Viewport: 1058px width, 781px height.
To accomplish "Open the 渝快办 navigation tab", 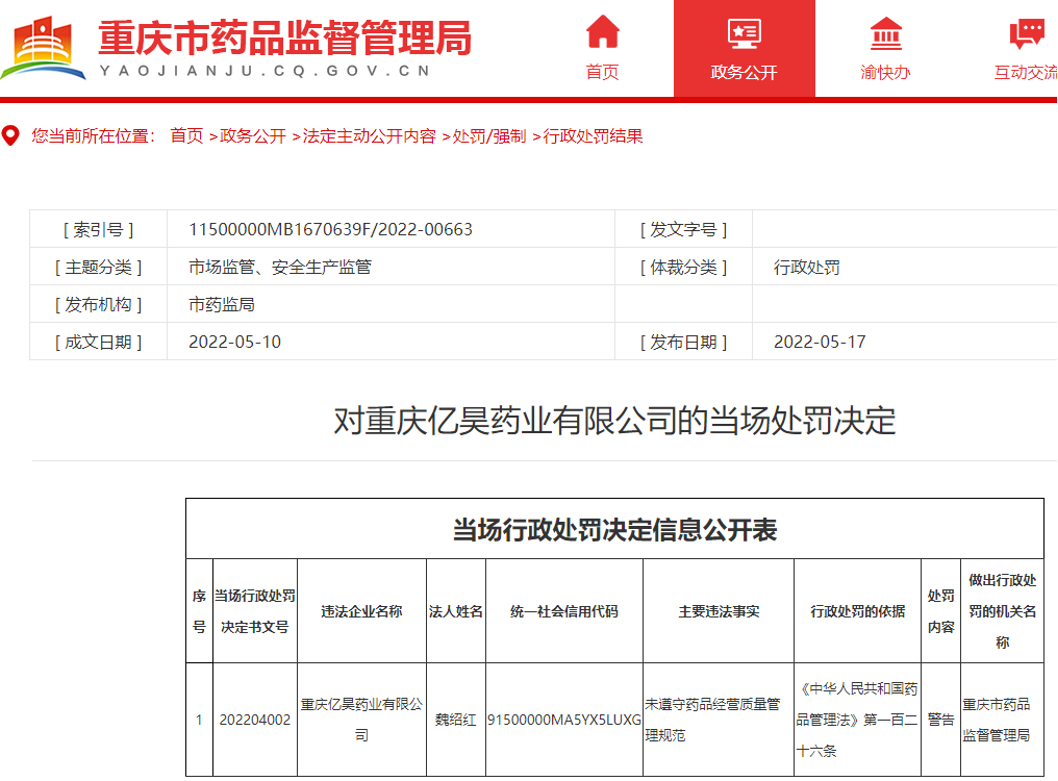I will [886, 49].
